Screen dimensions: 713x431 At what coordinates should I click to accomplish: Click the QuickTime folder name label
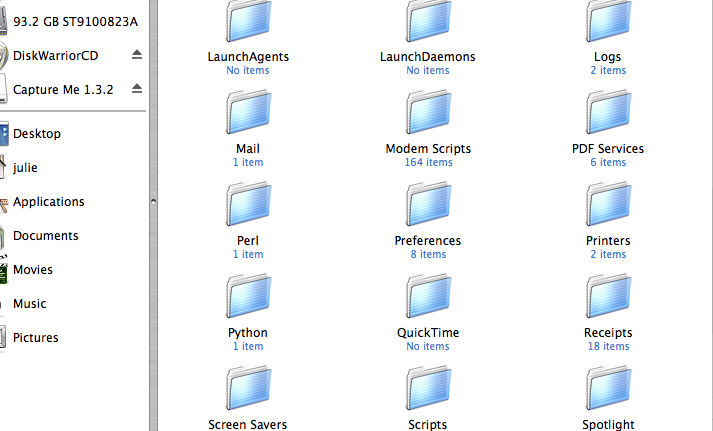428,333
